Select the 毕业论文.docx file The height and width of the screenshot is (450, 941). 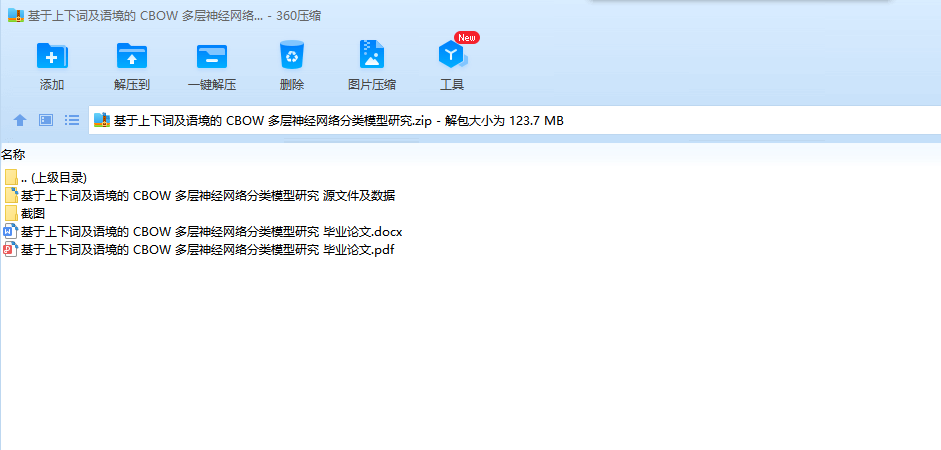click(x=203, y=232)
